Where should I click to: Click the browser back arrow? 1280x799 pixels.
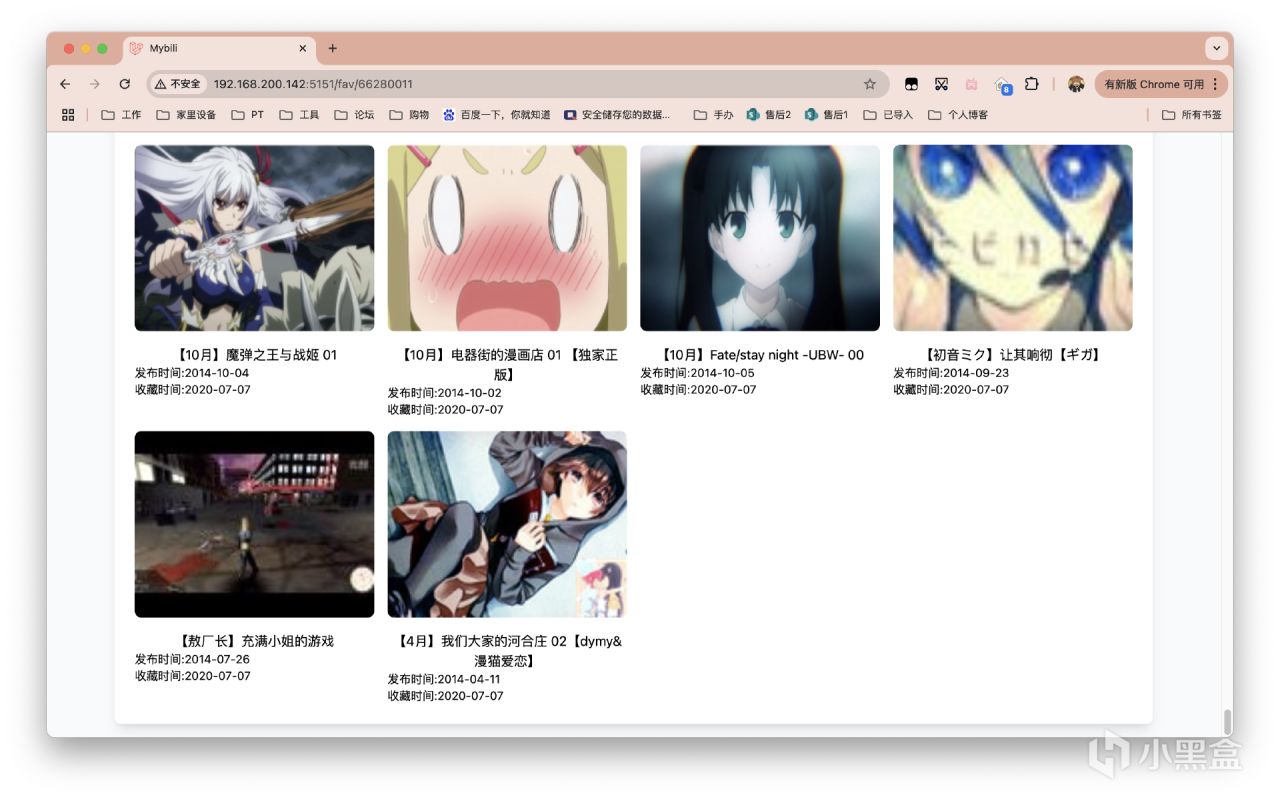pos(65,84)
